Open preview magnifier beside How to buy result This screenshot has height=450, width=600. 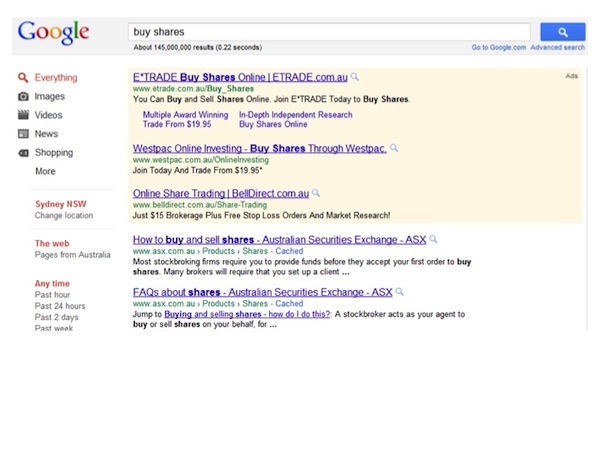[433, 239]
